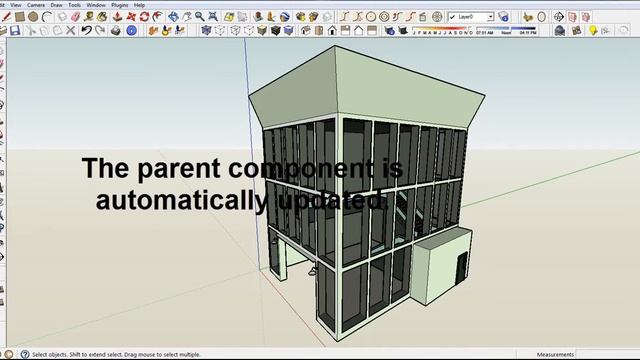
Task: Open the Layer Manager icon
Action: pos(504,17)
